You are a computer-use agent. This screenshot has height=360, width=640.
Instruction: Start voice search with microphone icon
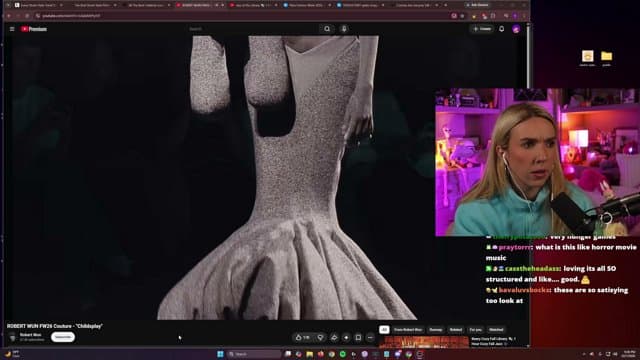[344, 29]
